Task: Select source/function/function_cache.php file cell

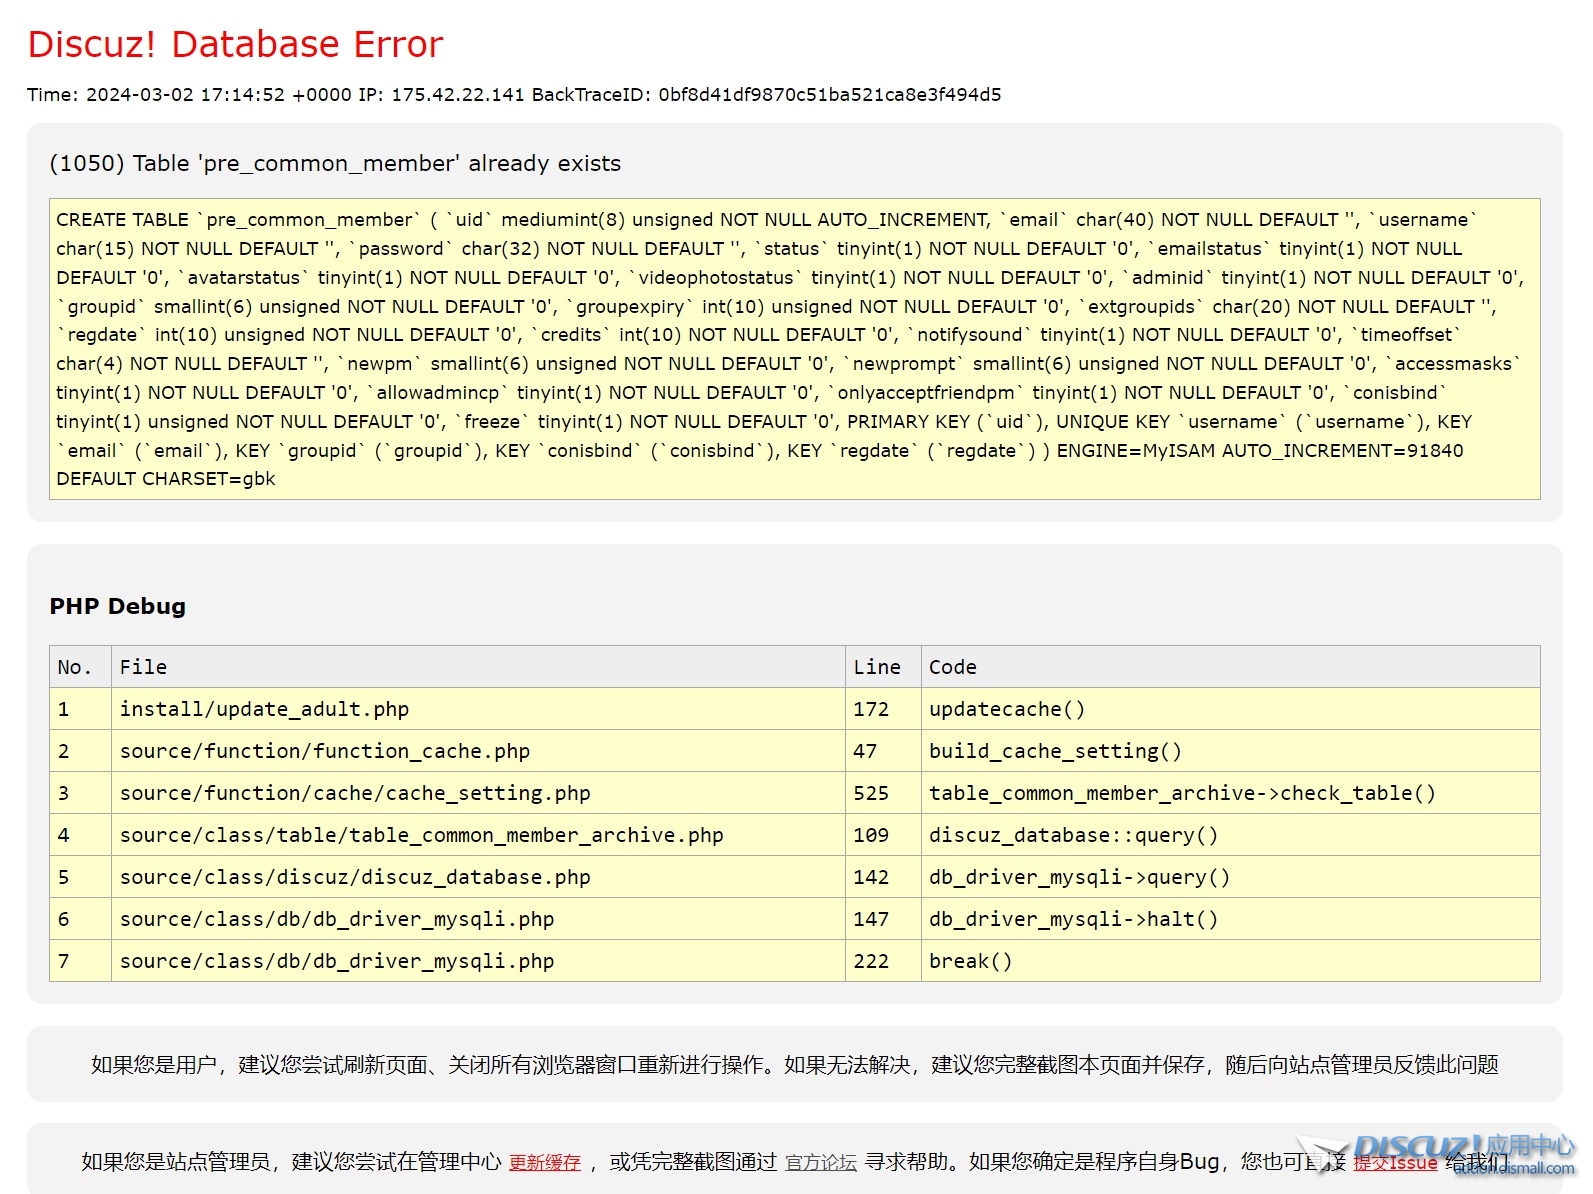Action: click(x=324, y=751)
